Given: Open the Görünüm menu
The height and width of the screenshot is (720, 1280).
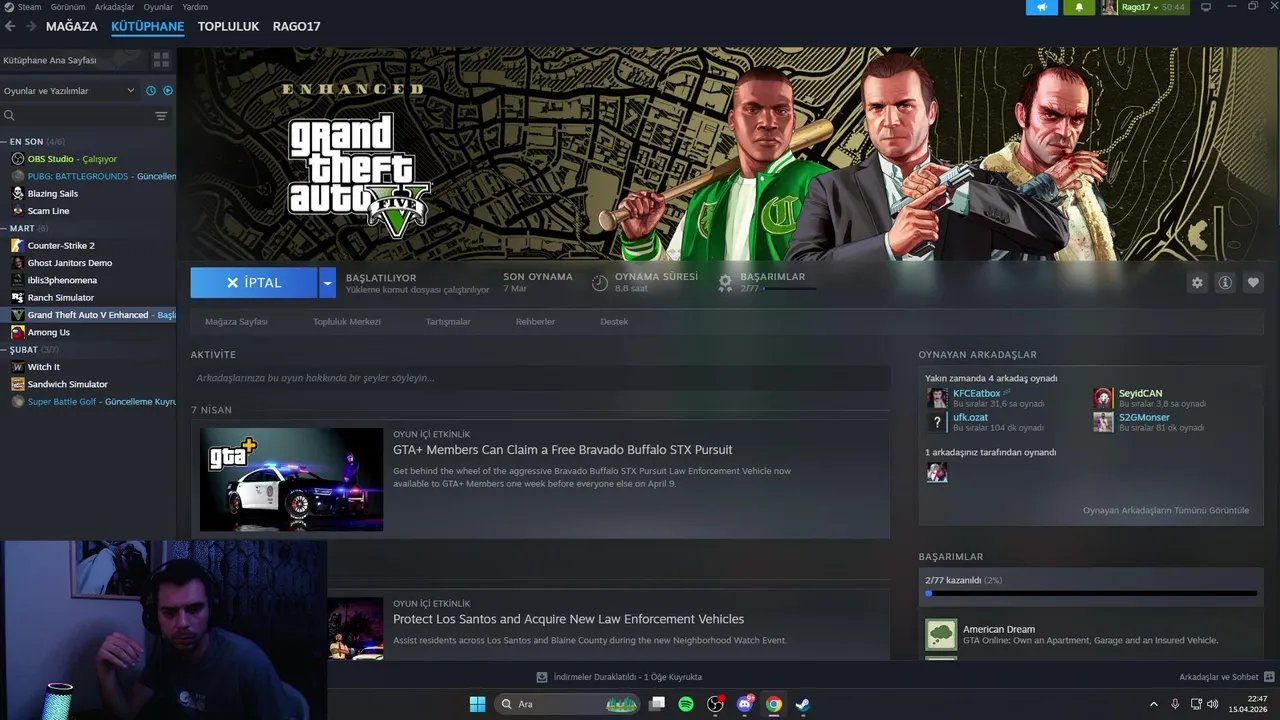Looking at the screenshot, I should tap(68, 7).
